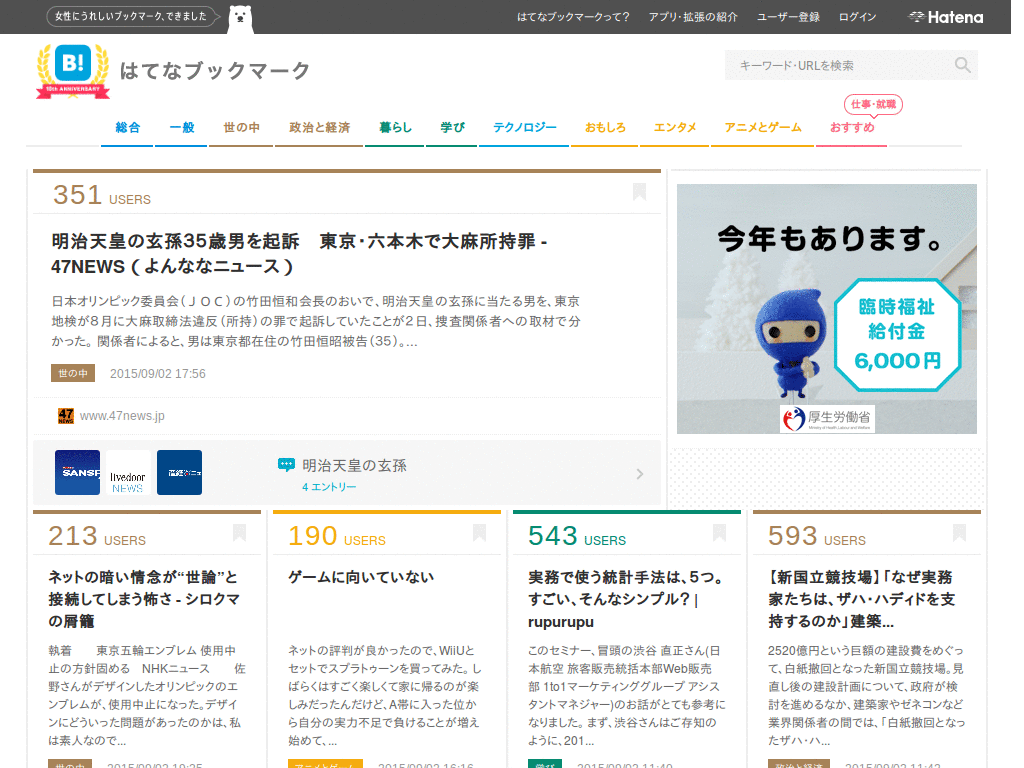Open the ゲームに向いていない article title
1024x768 pixels.
(361, 577)
